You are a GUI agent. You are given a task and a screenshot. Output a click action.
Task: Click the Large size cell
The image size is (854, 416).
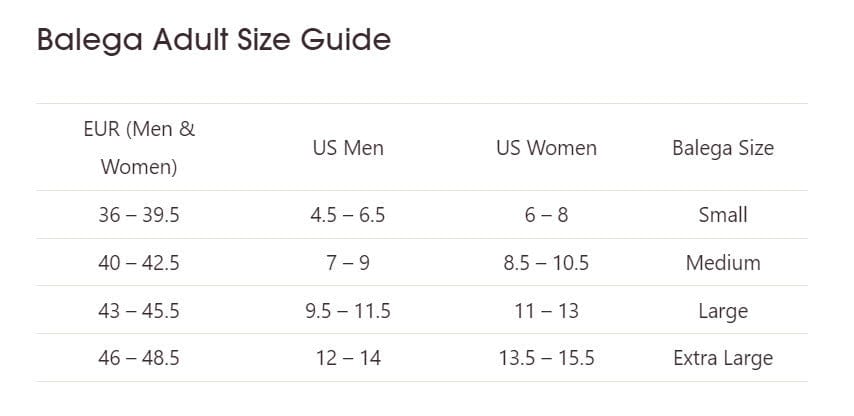click(x=723, y=311)
